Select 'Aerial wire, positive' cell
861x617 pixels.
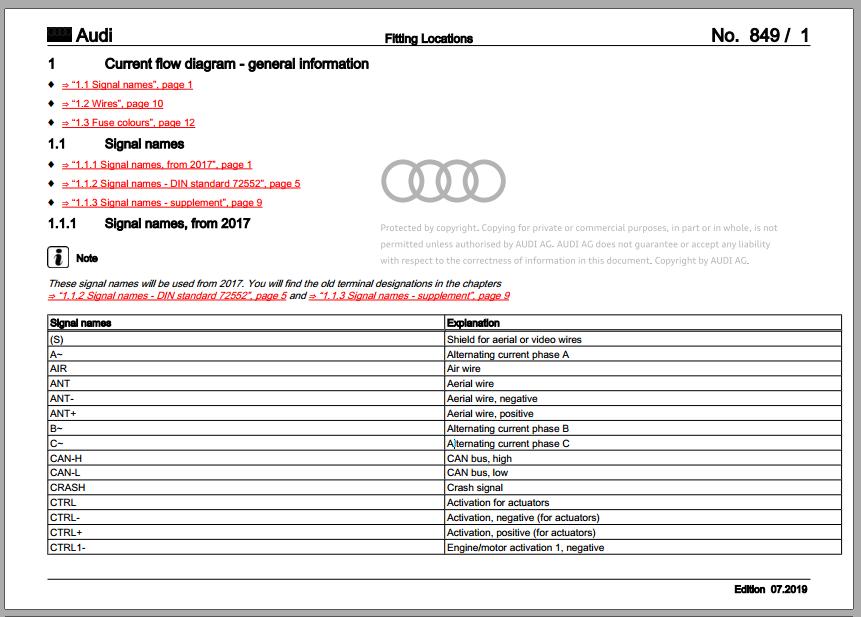pos(643,413)
